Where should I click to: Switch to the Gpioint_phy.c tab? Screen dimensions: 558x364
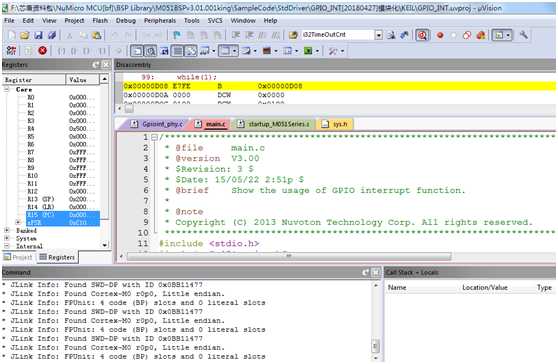(x=157, y=124)
